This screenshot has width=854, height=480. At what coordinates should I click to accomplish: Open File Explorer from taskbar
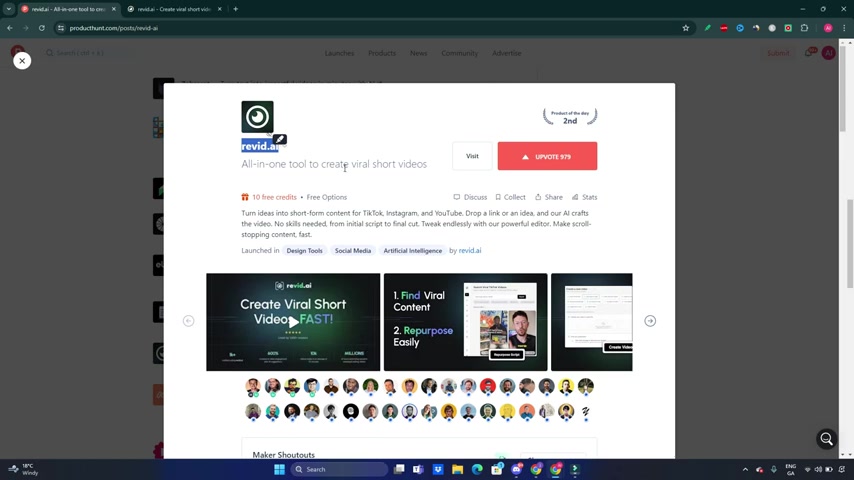[458, 469]
